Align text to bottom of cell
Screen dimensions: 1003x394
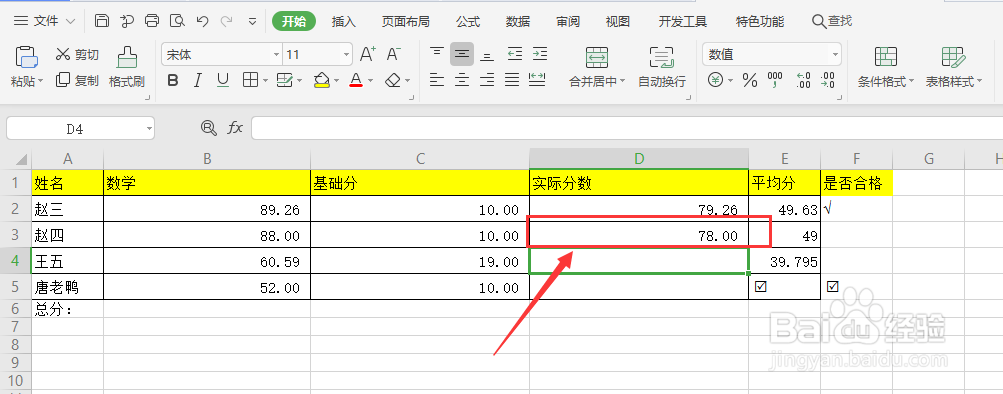[487, 56]
